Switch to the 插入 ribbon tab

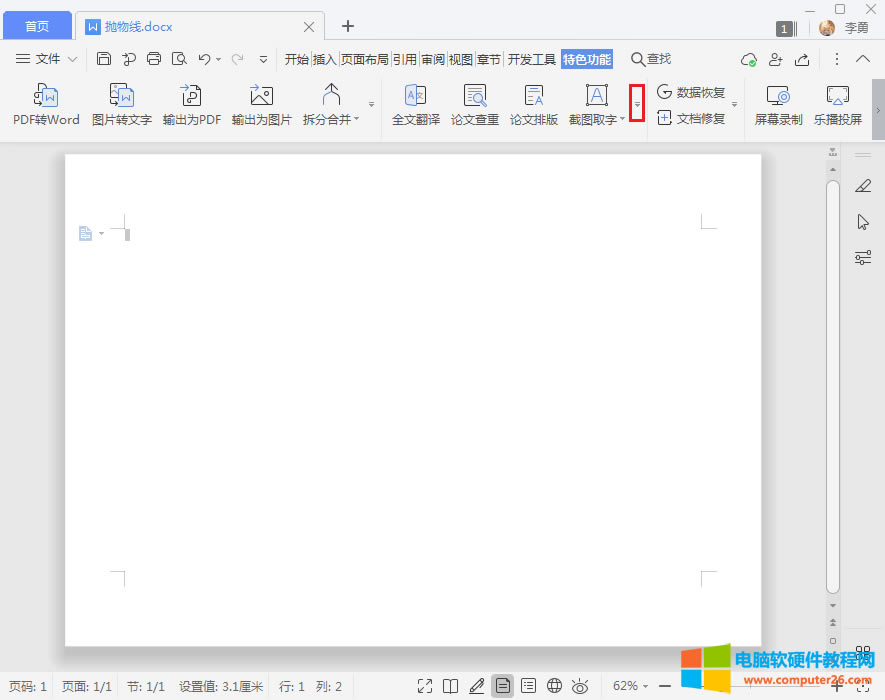click(x=325, y=59)
